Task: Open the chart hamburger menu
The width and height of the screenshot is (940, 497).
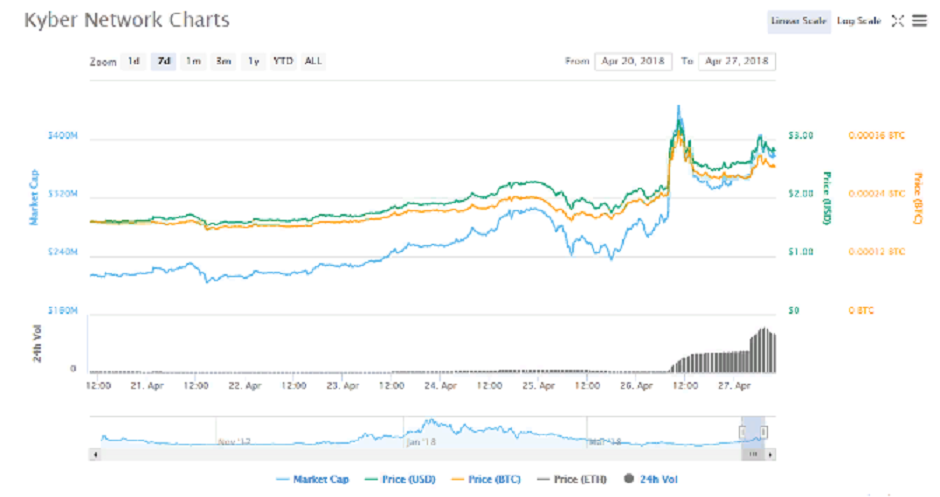Action: pyautogui.click(x=919, y=21)
